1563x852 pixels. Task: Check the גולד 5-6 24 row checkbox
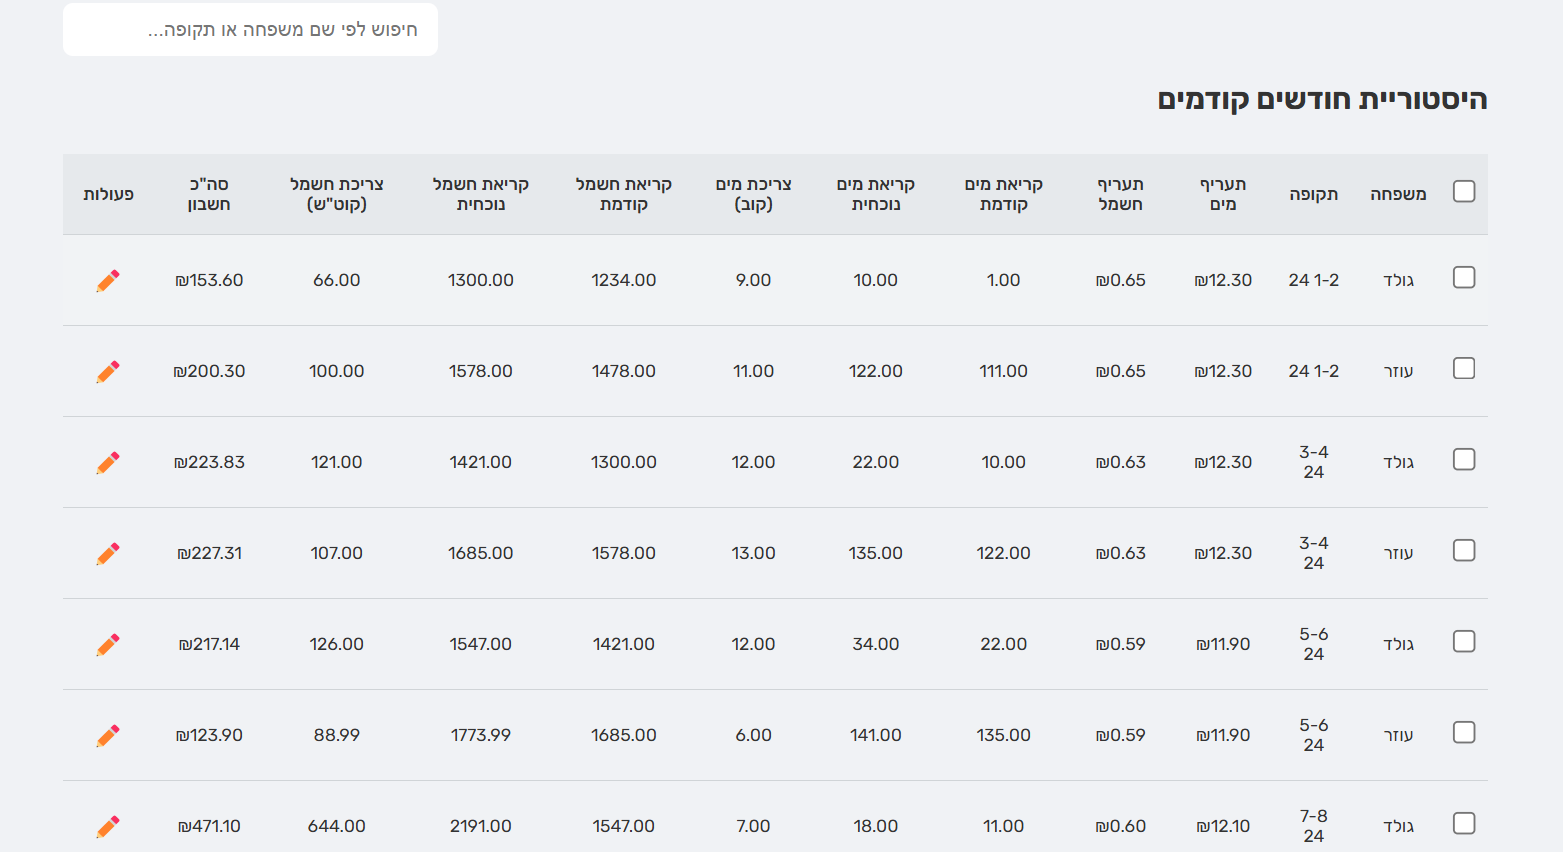[x=1464, y=641]
